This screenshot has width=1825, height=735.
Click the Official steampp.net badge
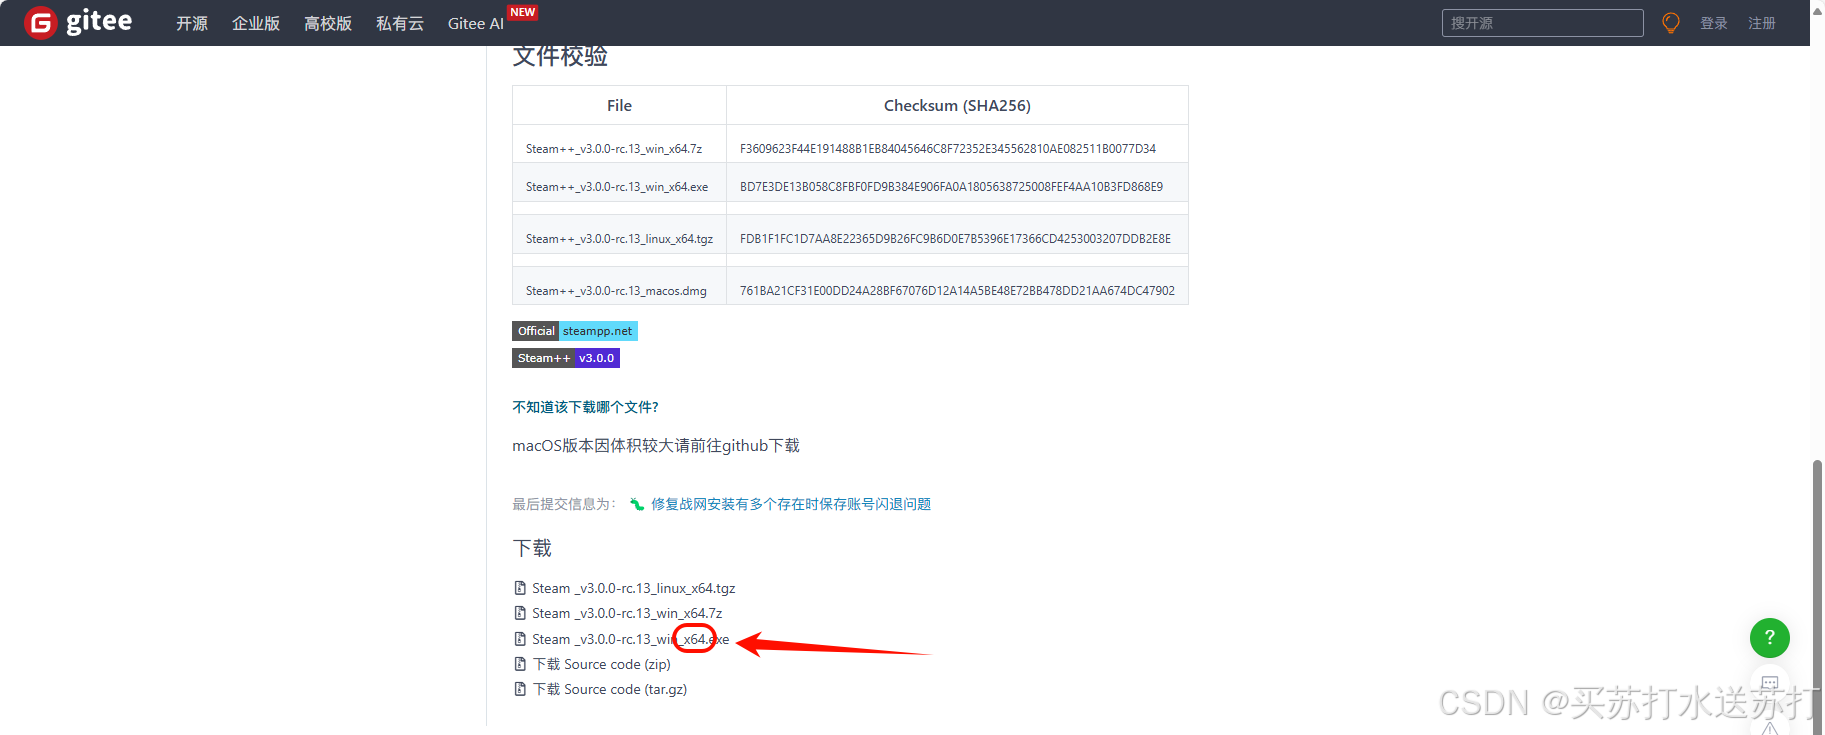pyautogui.click(x=575, y=331)
